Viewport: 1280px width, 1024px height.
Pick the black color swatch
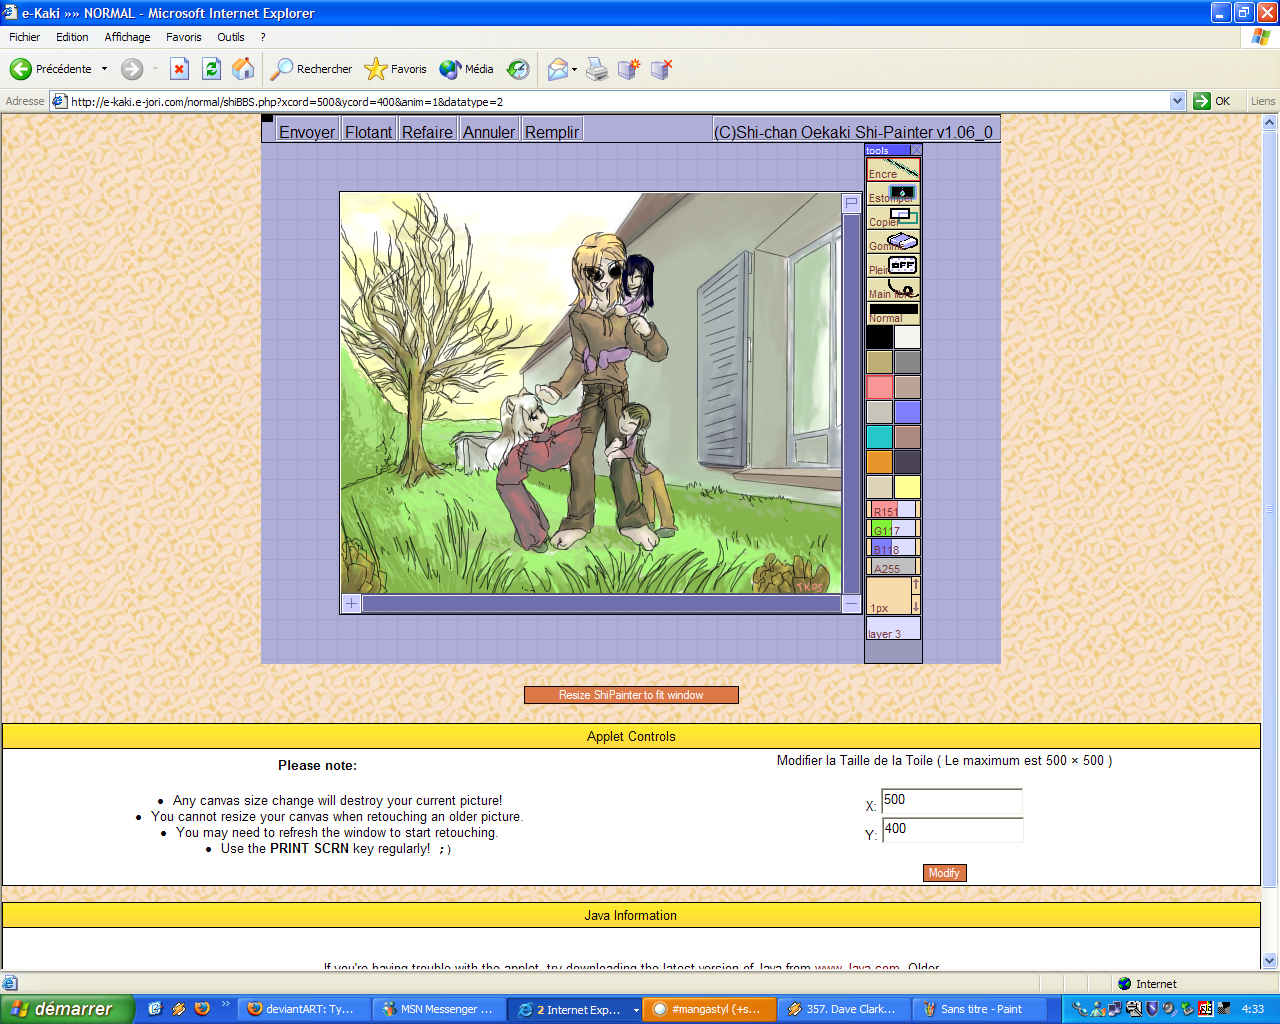pyautogui.click(x=879, y=338)
